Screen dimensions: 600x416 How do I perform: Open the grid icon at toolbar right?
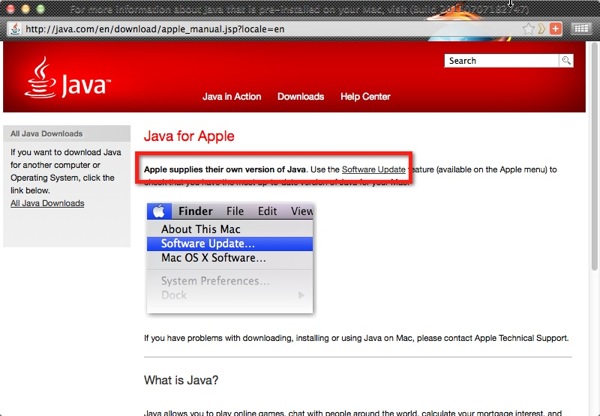tap(581, 28)
